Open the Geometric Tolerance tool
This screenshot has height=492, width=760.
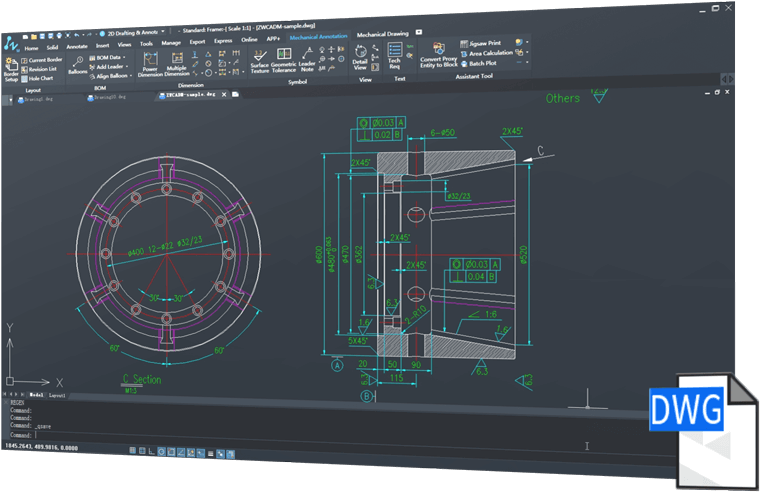click(x=283, y=61)
